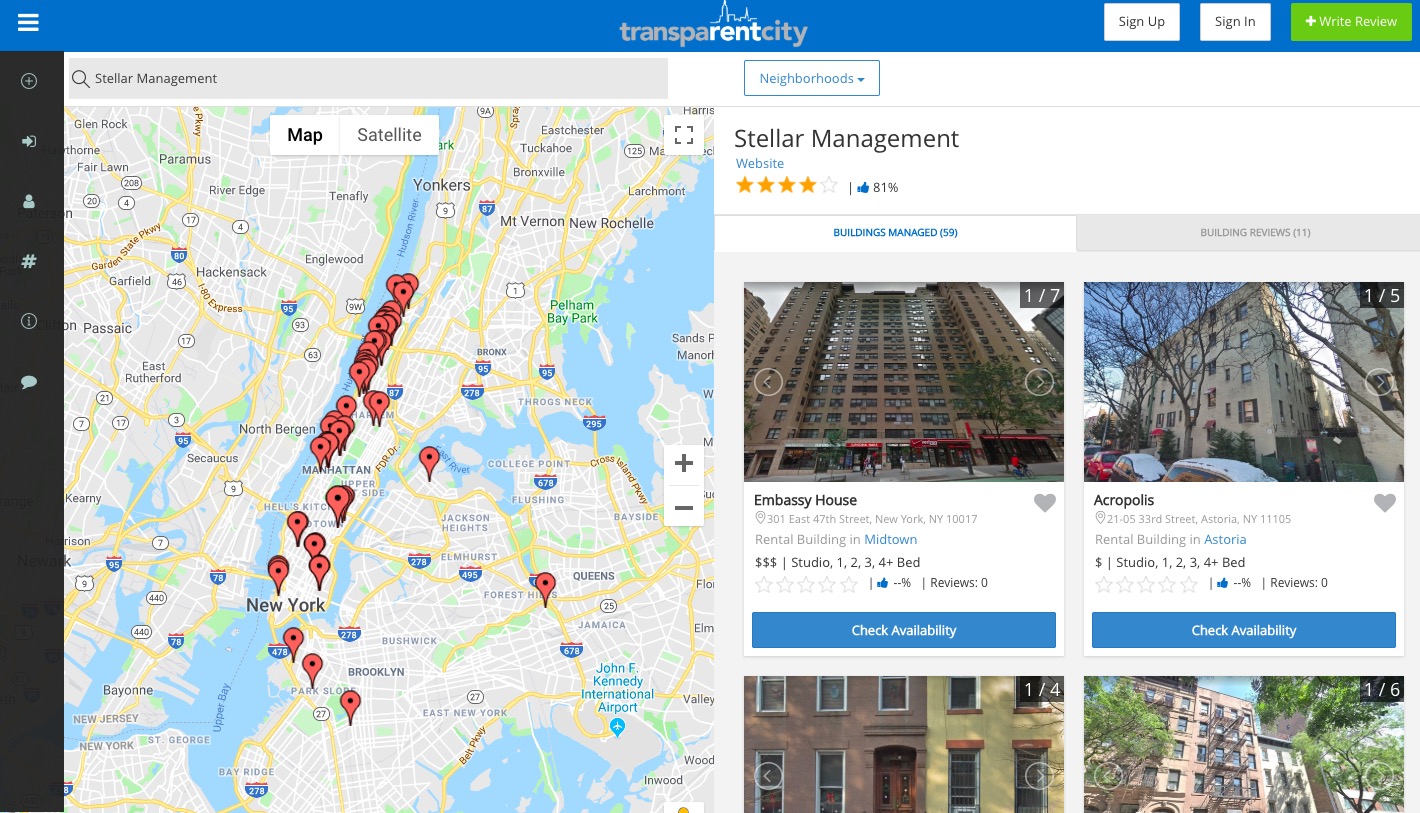Open the Acropolis building title

point(1124,500)
